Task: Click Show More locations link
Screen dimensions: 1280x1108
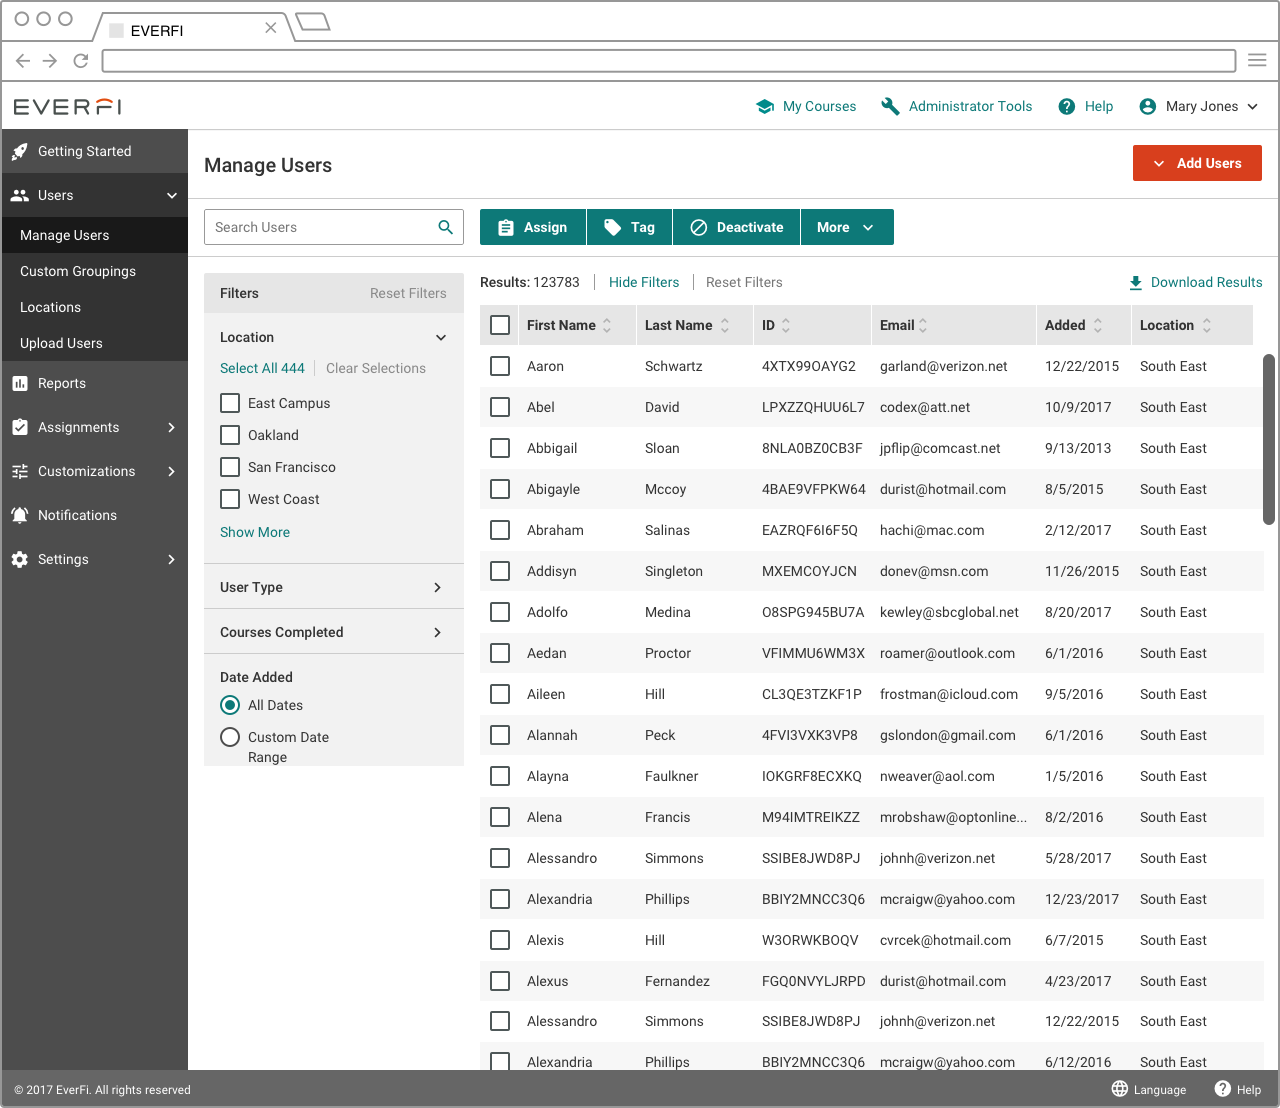Action: (x=255, y=533)
